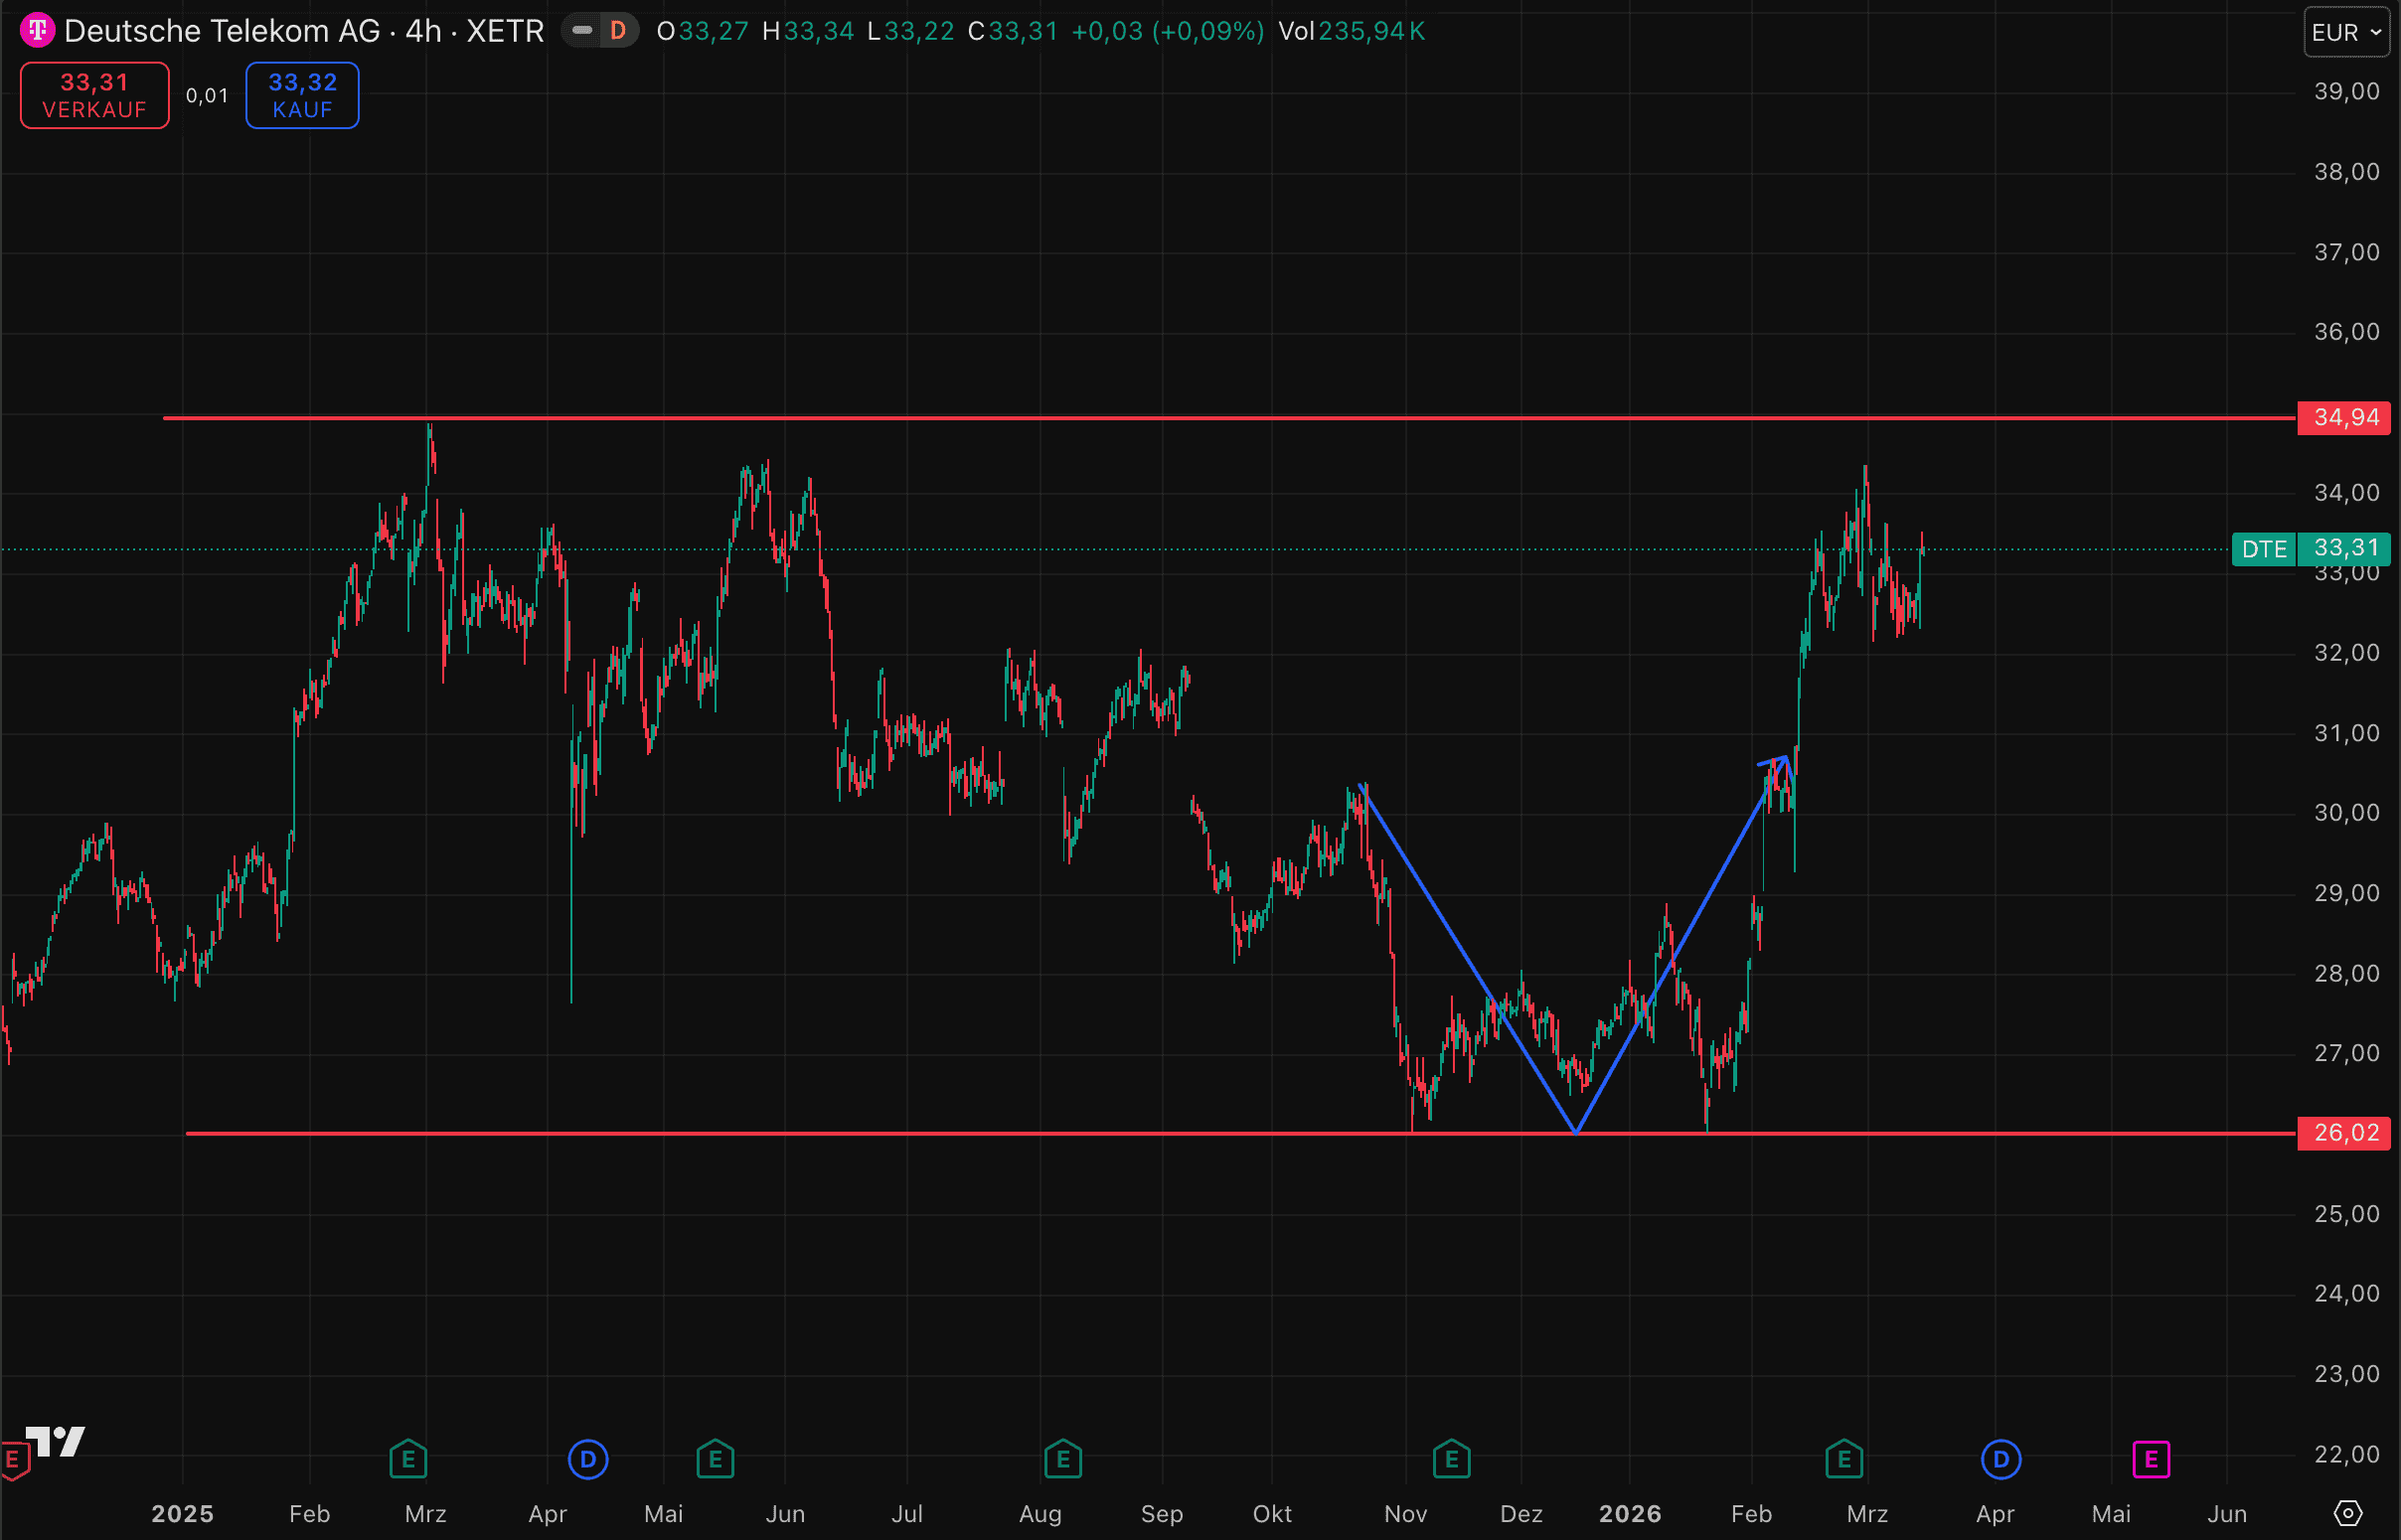
Task: Click the symbol title Deutsche Telekom AG 4h XETR
Action: point(304,31)
